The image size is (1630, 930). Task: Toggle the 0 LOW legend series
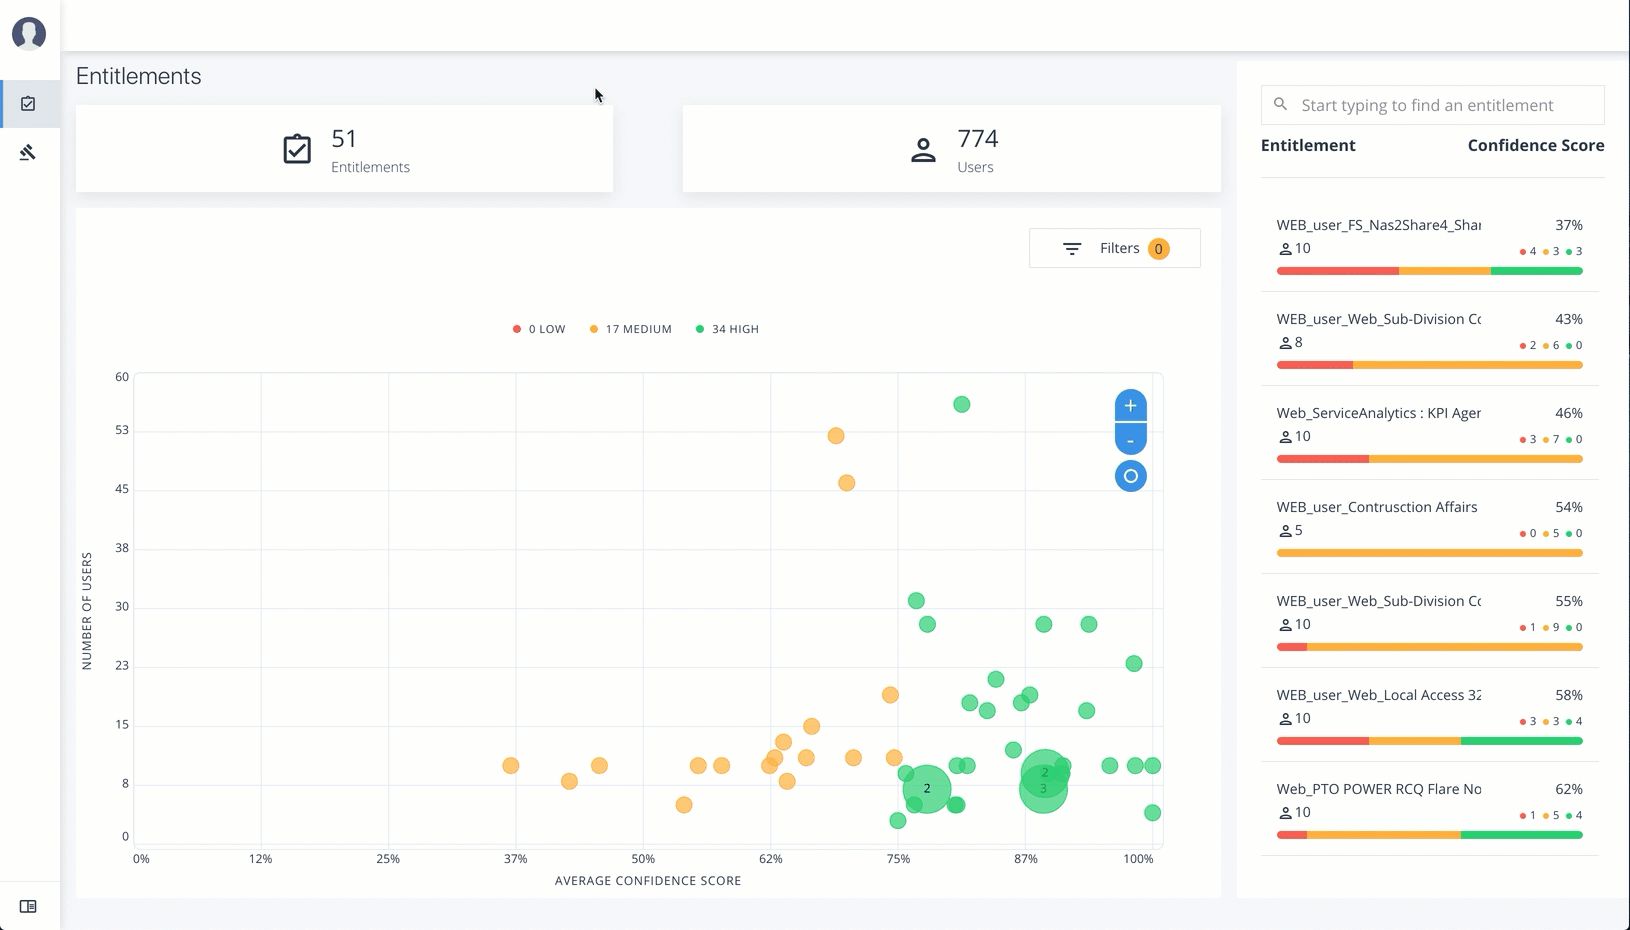tap(539, 329)
